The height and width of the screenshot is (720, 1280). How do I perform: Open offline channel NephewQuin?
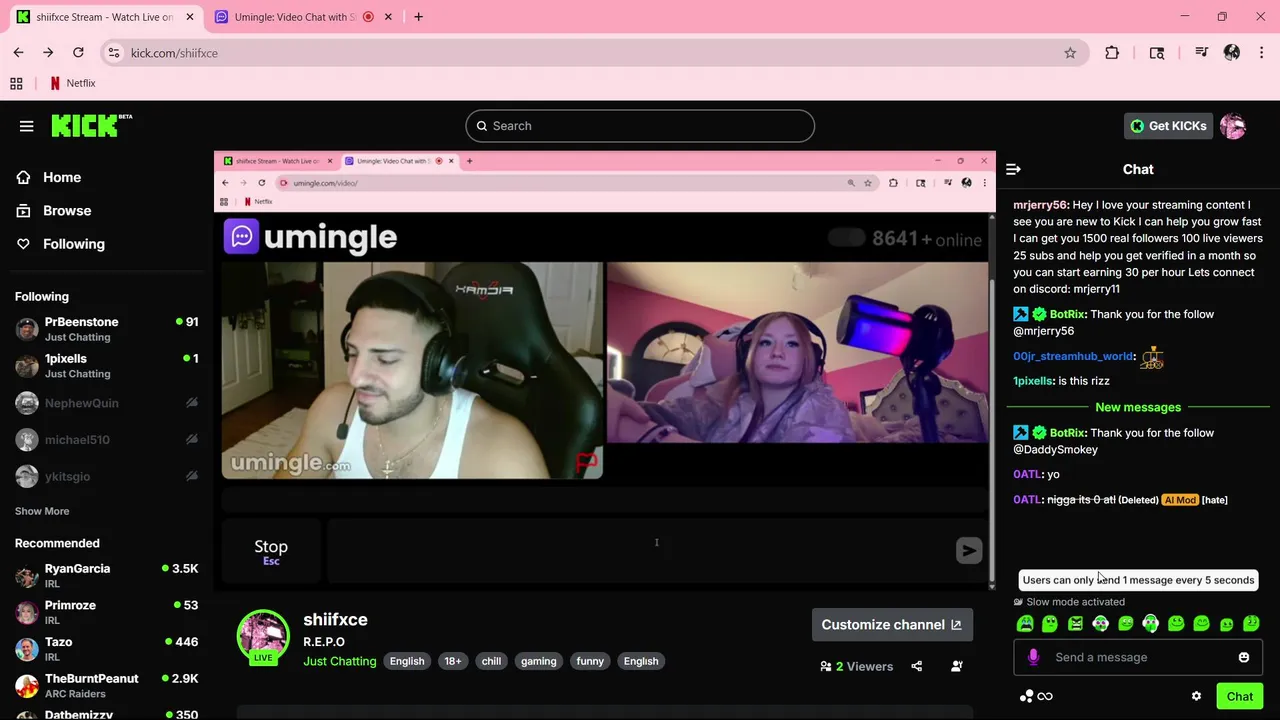pyautogui.click(x=106, y=403)
